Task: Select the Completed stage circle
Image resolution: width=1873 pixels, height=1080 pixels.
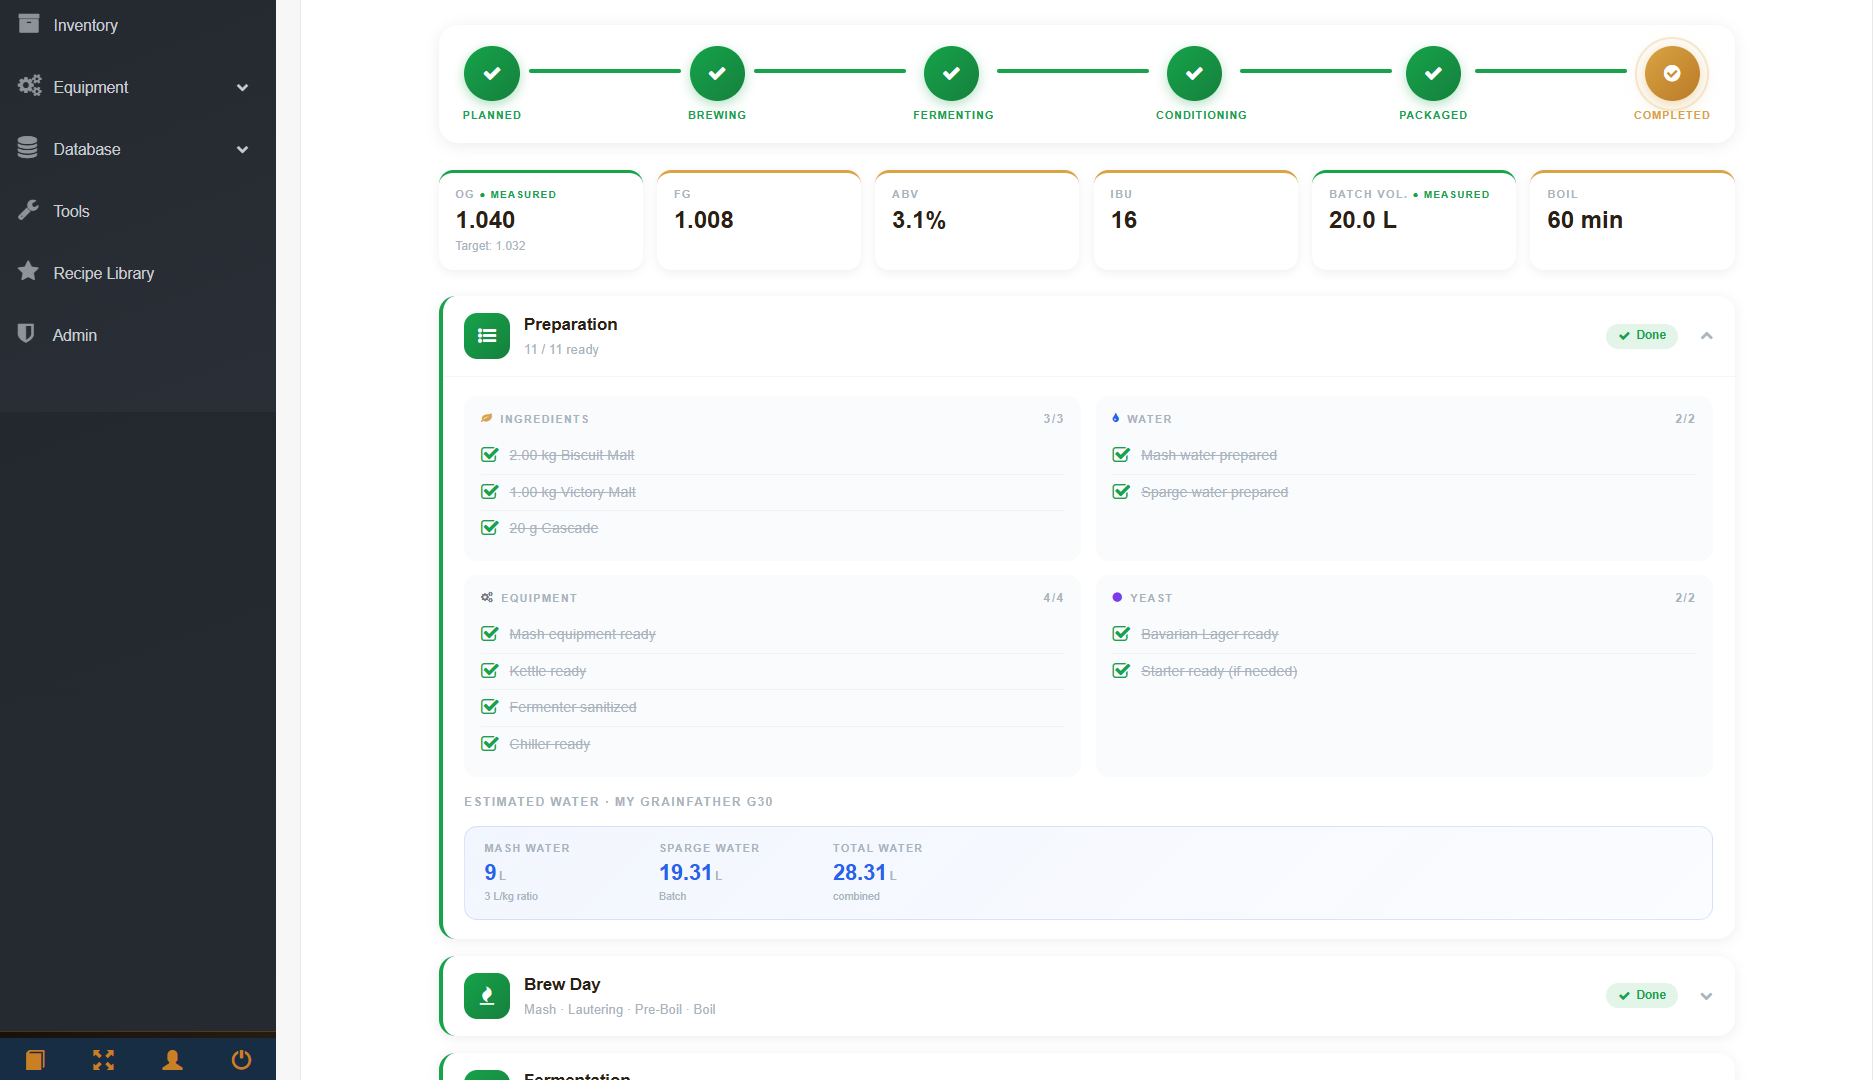Action: point(1672,73)
